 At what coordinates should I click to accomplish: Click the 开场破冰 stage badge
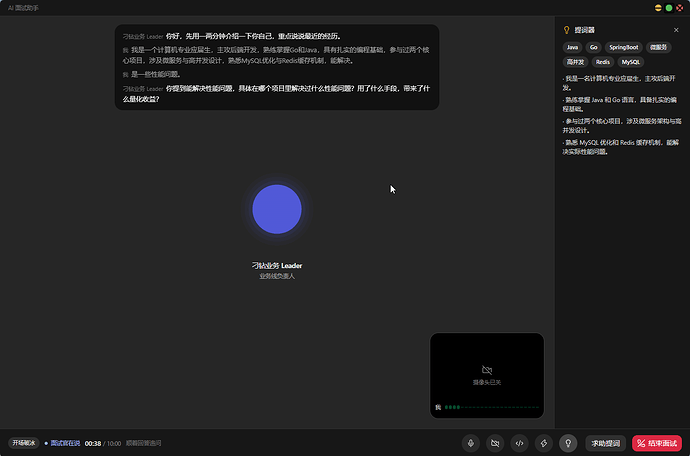click(24, 443)
